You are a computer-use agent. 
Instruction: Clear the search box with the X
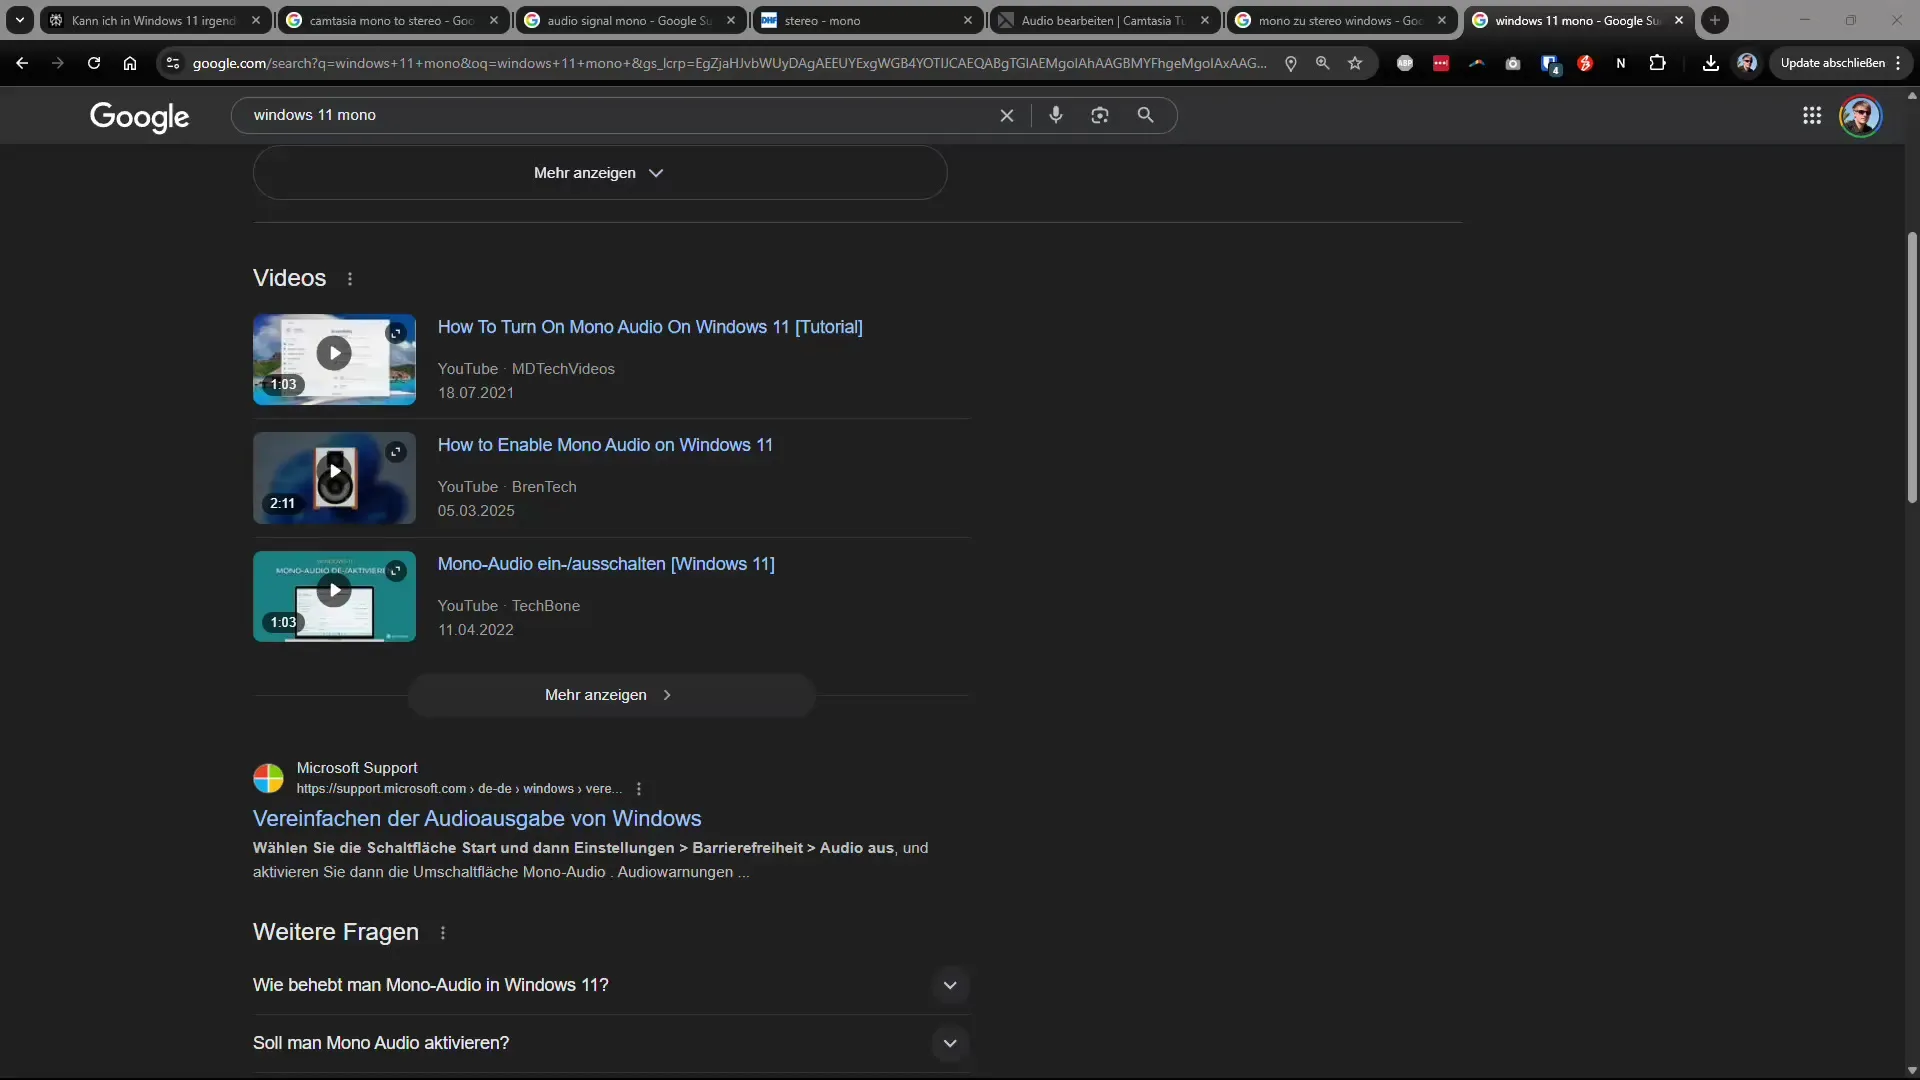1007,115
